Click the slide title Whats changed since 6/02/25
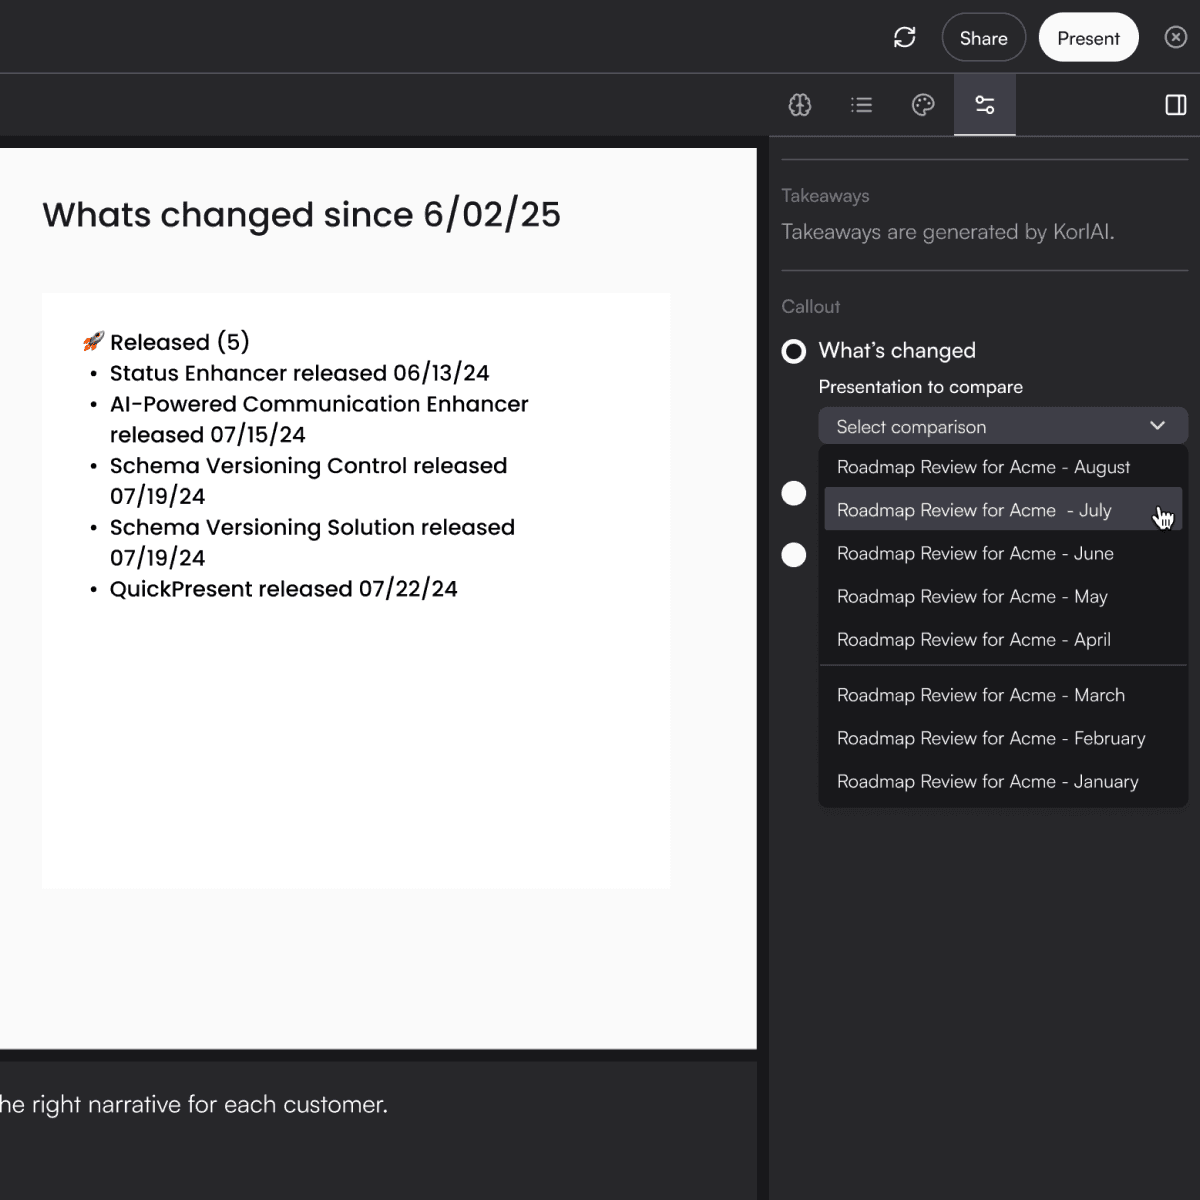Viewport: 1200px width, 1200px height. click(301, 215)
